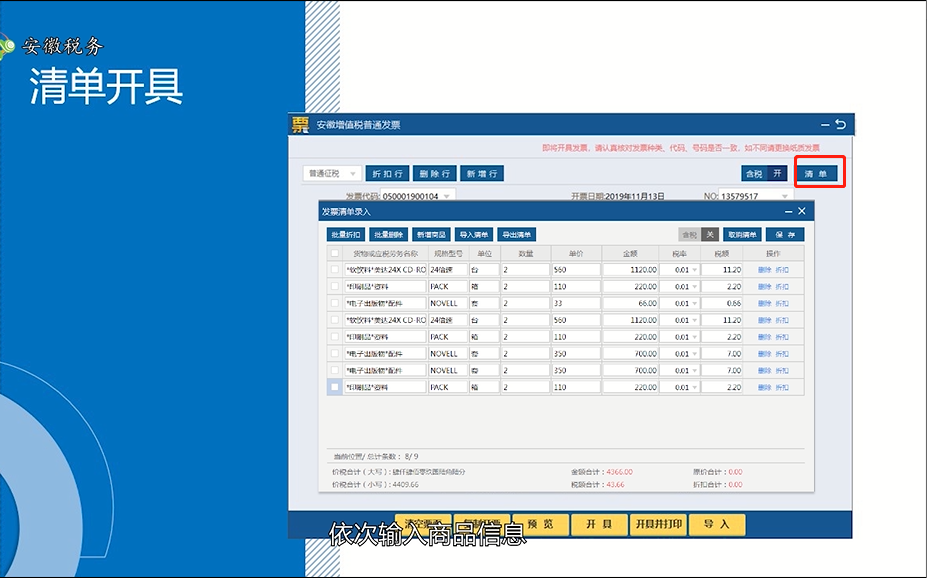
Task: Click 删除 link in first item row
Action: pyautogui.click(x=764, y=270)
